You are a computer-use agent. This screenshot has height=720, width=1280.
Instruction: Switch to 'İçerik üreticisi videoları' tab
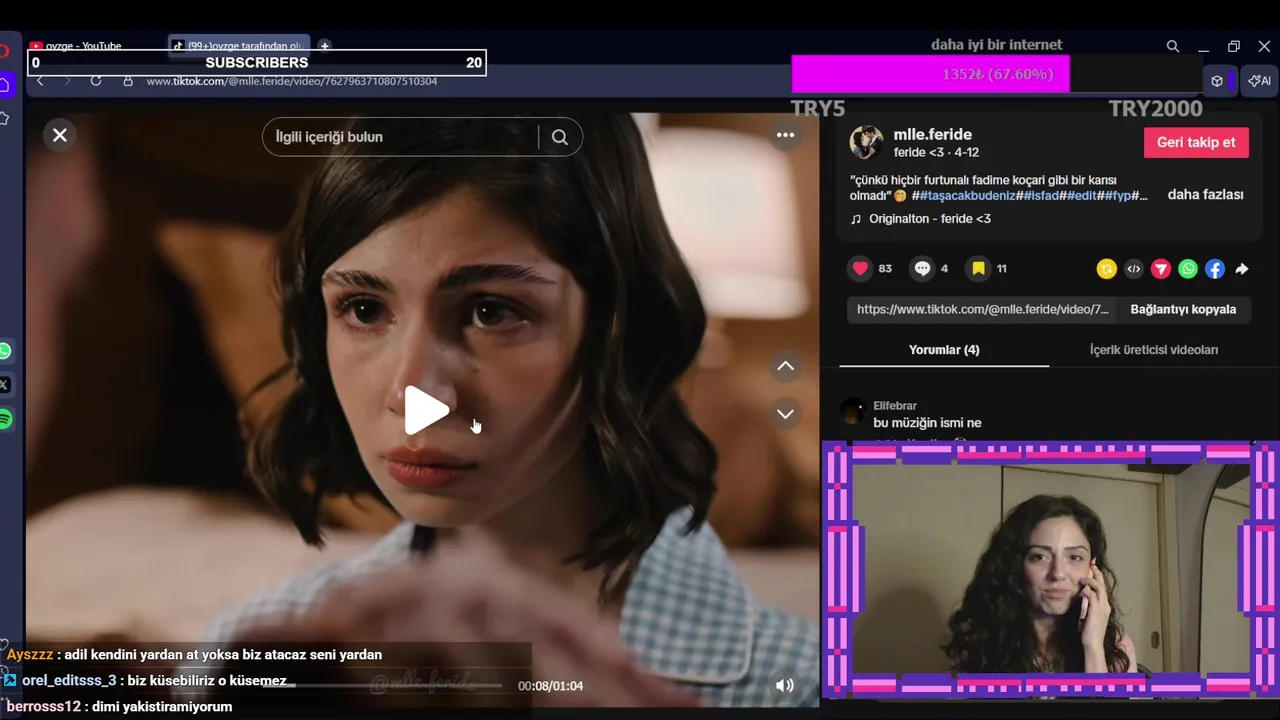tap(1154, 350)
